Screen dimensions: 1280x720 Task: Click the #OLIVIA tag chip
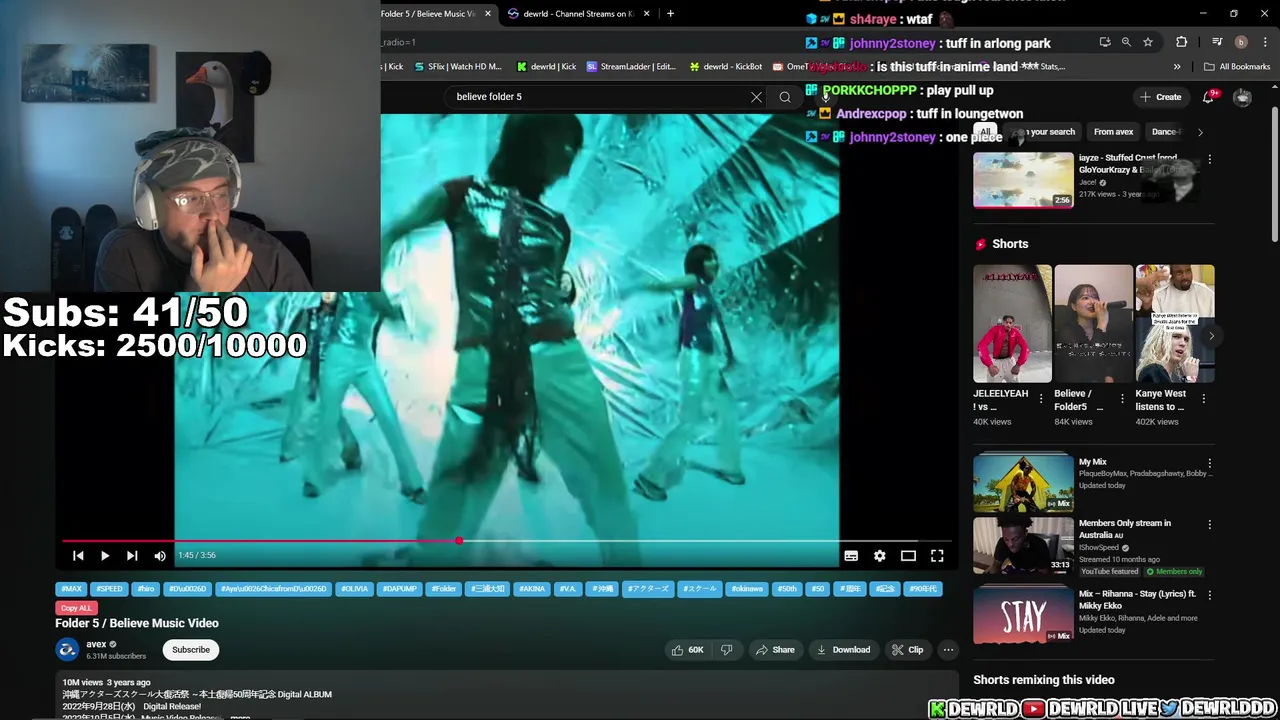tap(354, 589)
